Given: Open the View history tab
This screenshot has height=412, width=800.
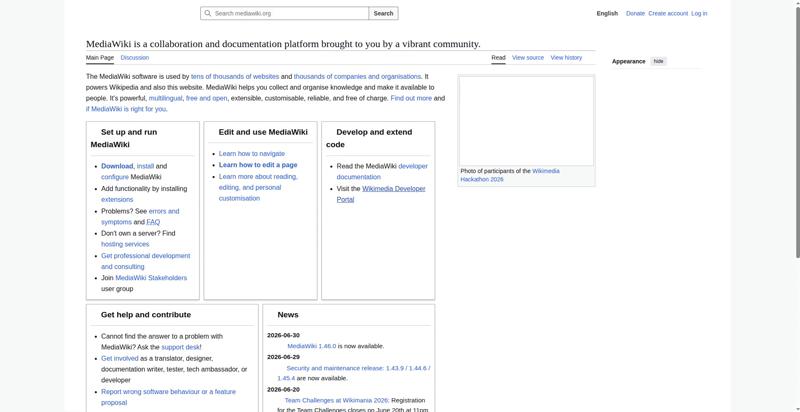Looking at the screenshot, I should pos(566,58).
